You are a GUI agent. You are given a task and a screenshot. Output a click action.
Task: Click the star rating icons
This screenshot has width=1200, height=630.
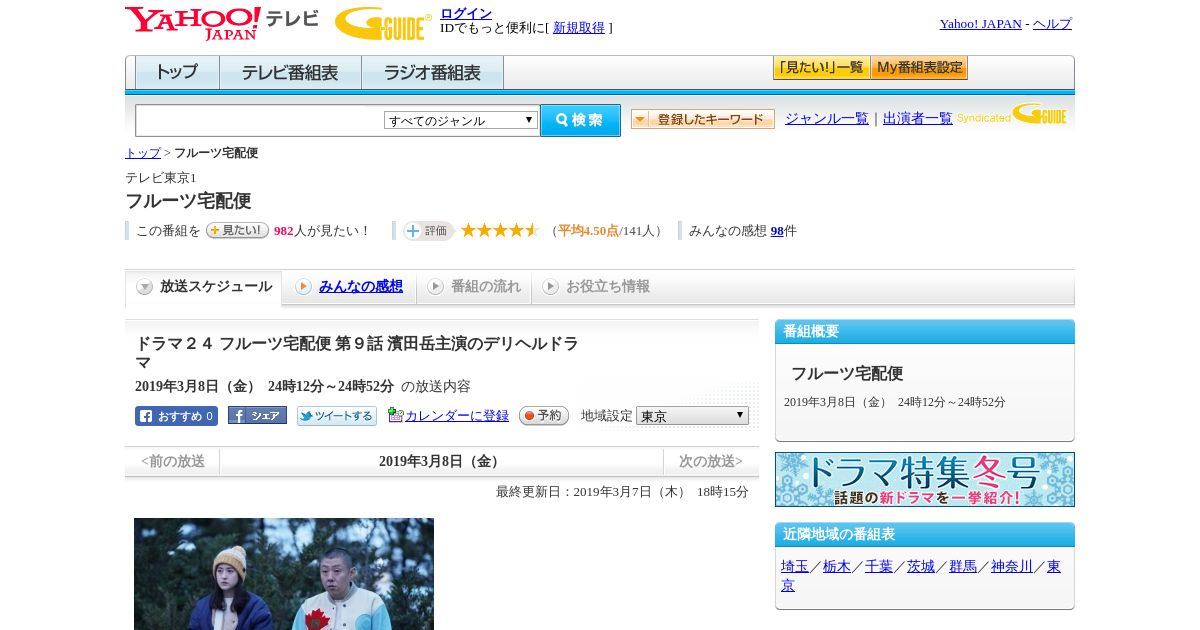tap(500, 230)
